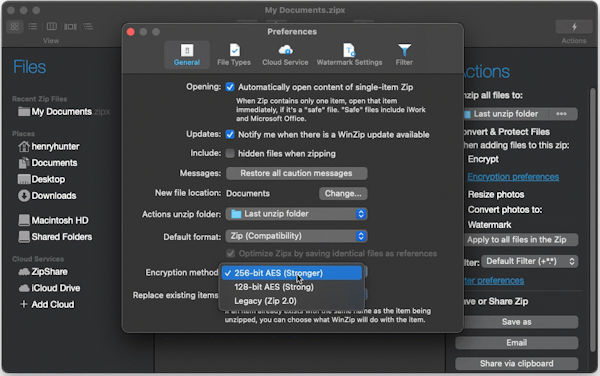Open the Desktop place in sidebar
This screenshot has height=376, width=600.
(41, 179)
